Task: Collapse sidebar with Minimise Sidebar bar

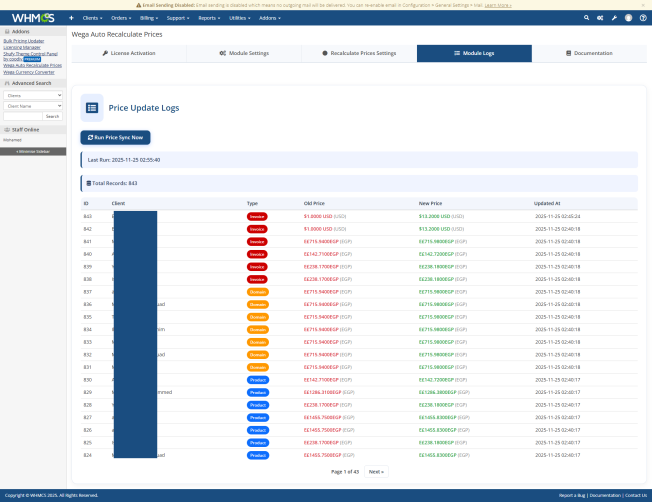Action: 33,151
